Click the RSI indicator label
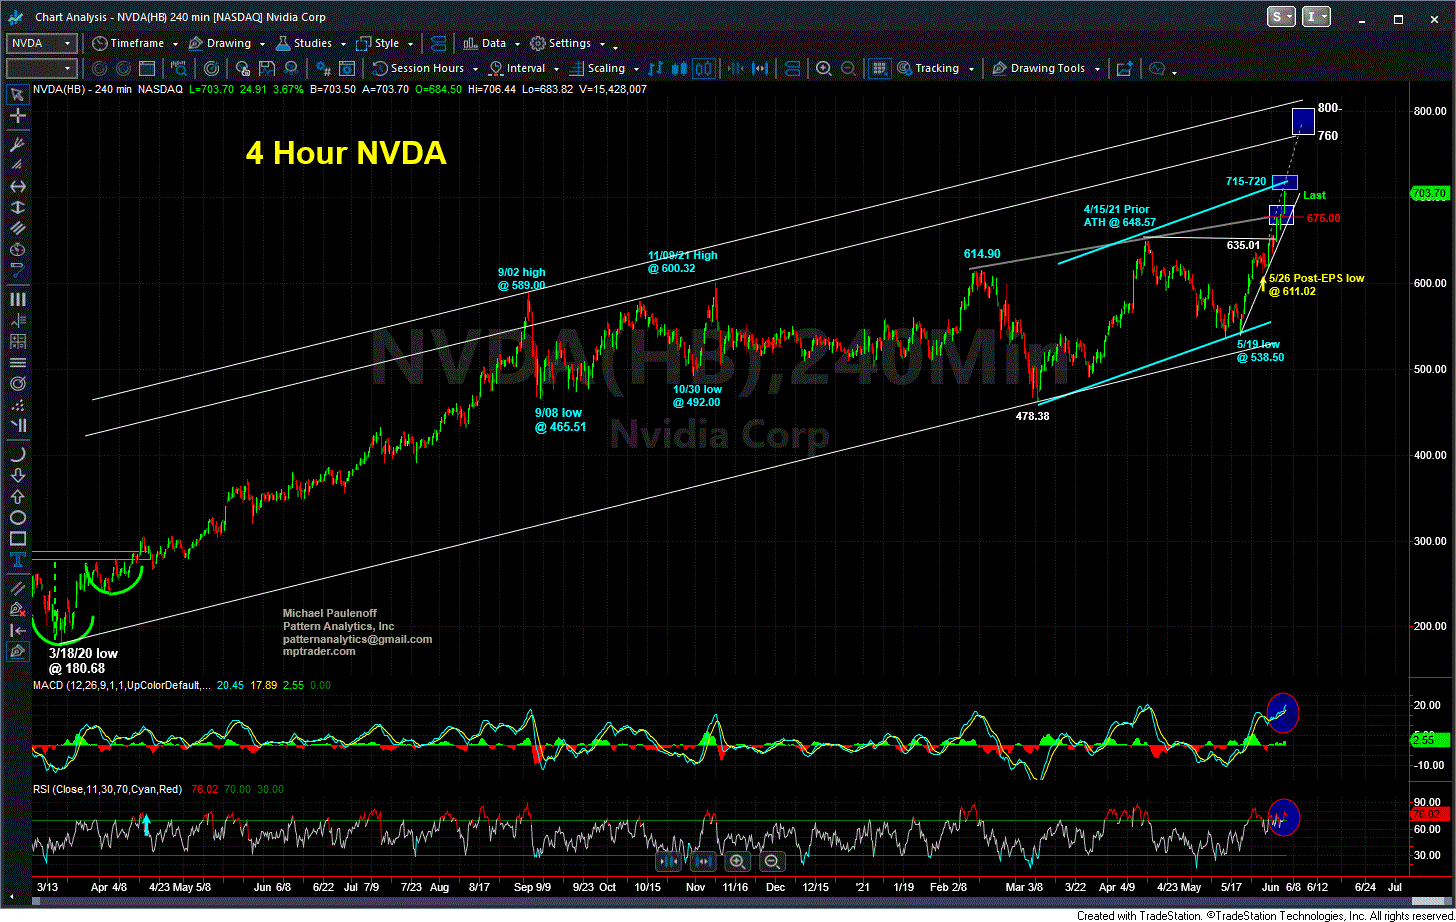 click(108, 789)
